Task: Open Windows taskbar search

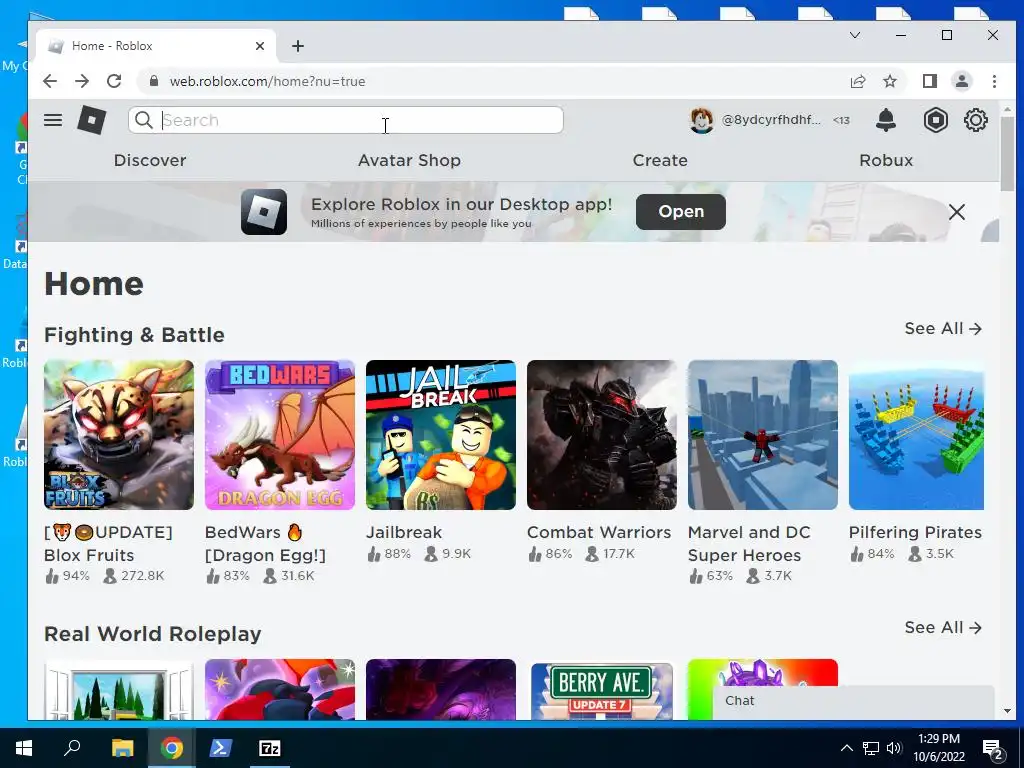Action: point(72,748)
